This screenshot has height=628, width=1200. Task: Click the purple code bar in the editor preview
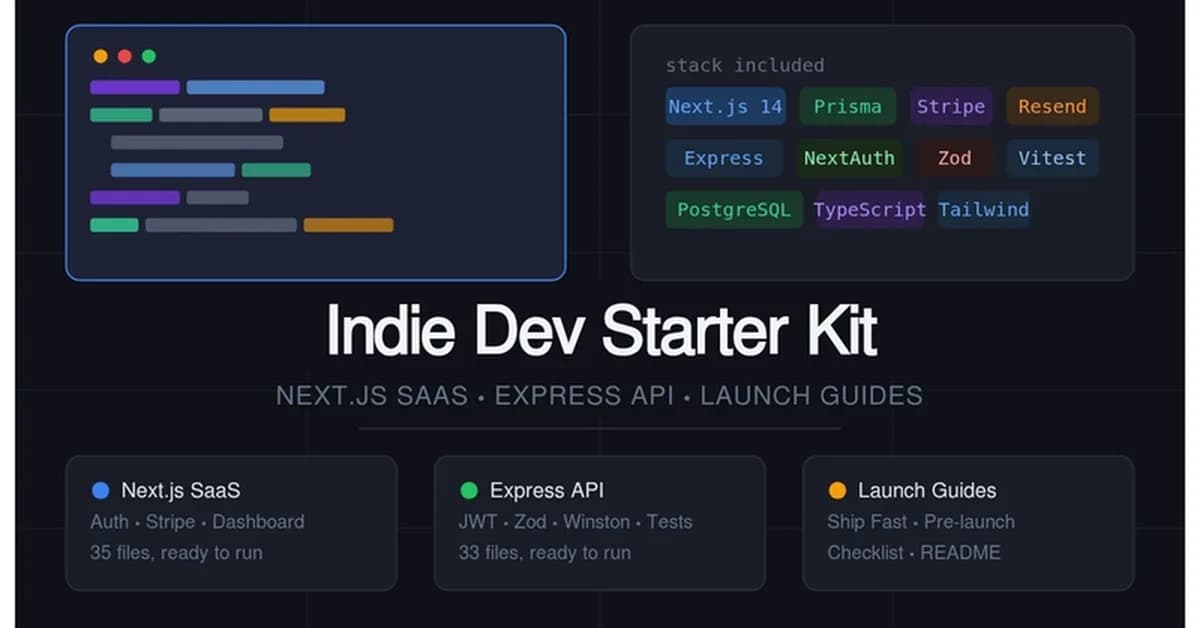click(x=134, y=87)
